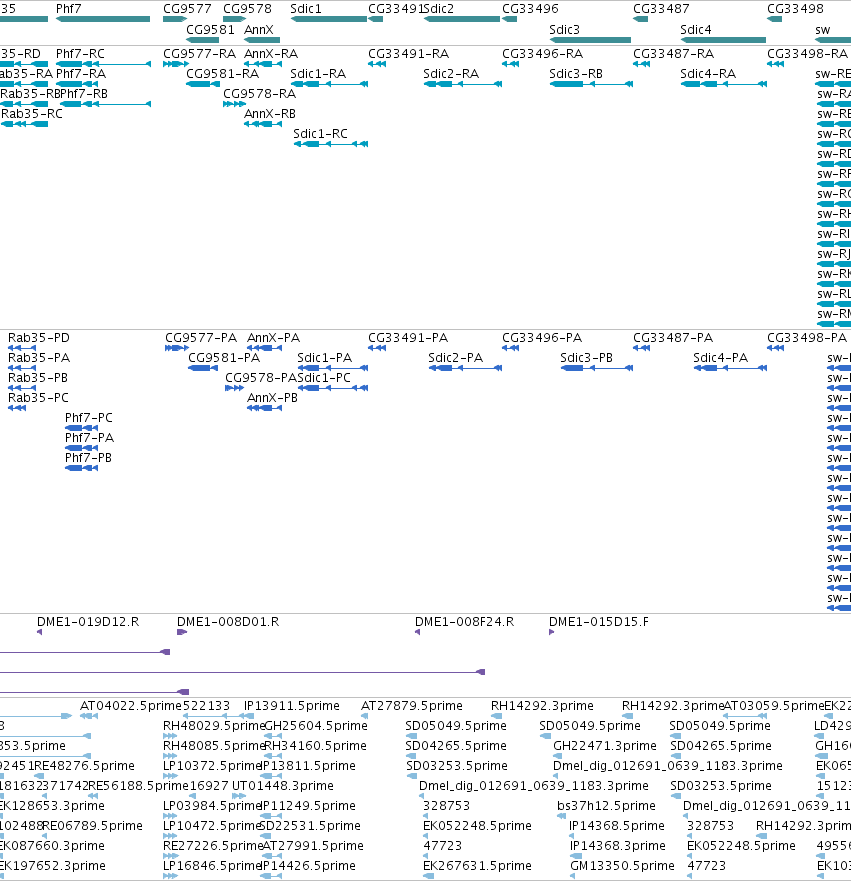
Task: Click the Rab35-RC transcript label
Action: pyautogui.click(x=31, y=114)
